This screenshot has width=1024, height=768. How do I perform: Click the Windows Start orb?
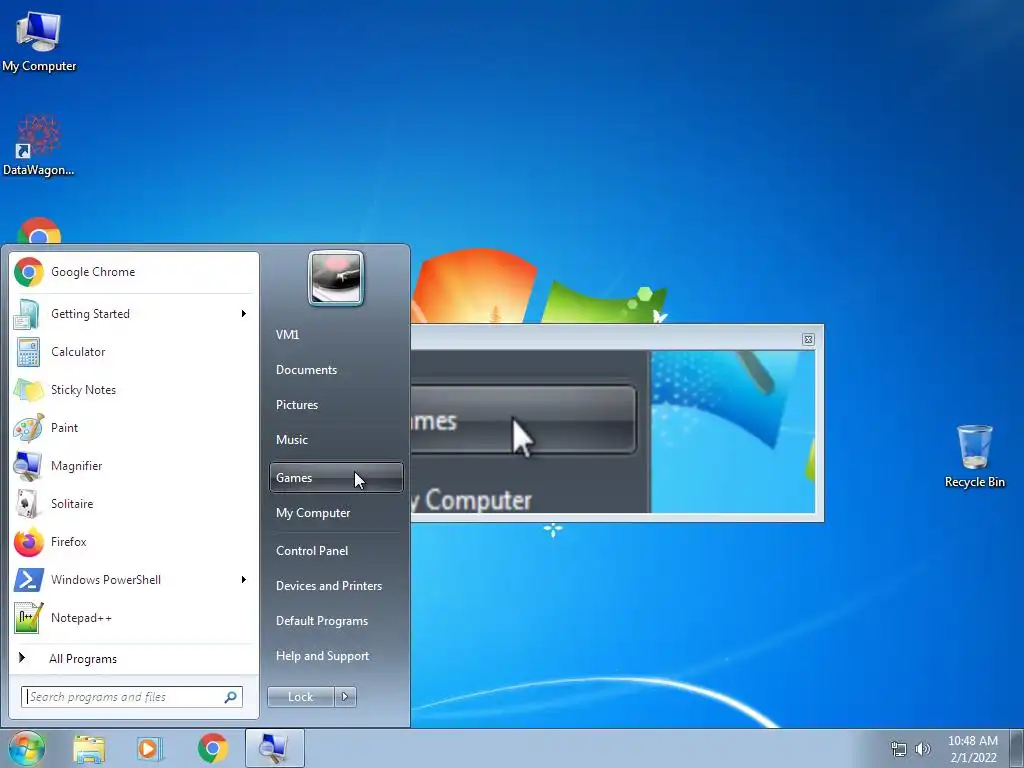pyautogui.click(x=26, y=748)
